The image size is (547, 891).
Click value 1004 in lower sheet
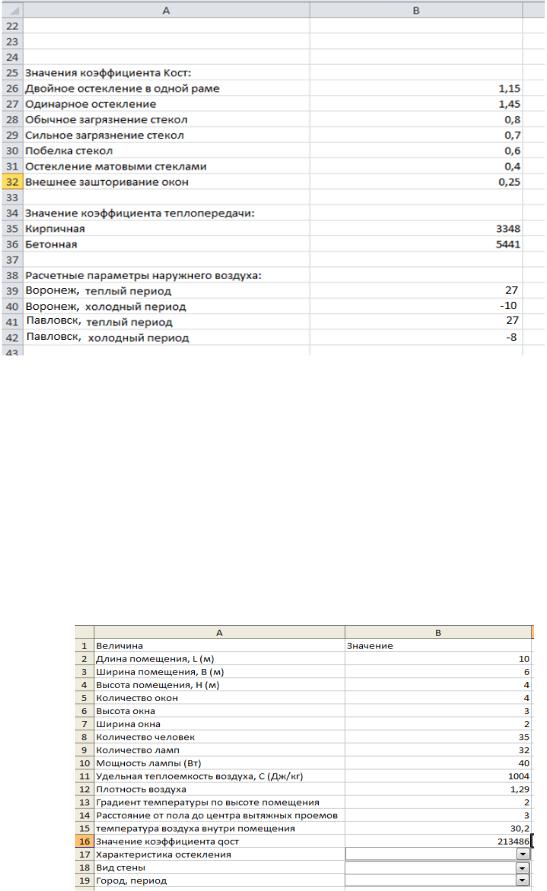[x=519, y=776]
